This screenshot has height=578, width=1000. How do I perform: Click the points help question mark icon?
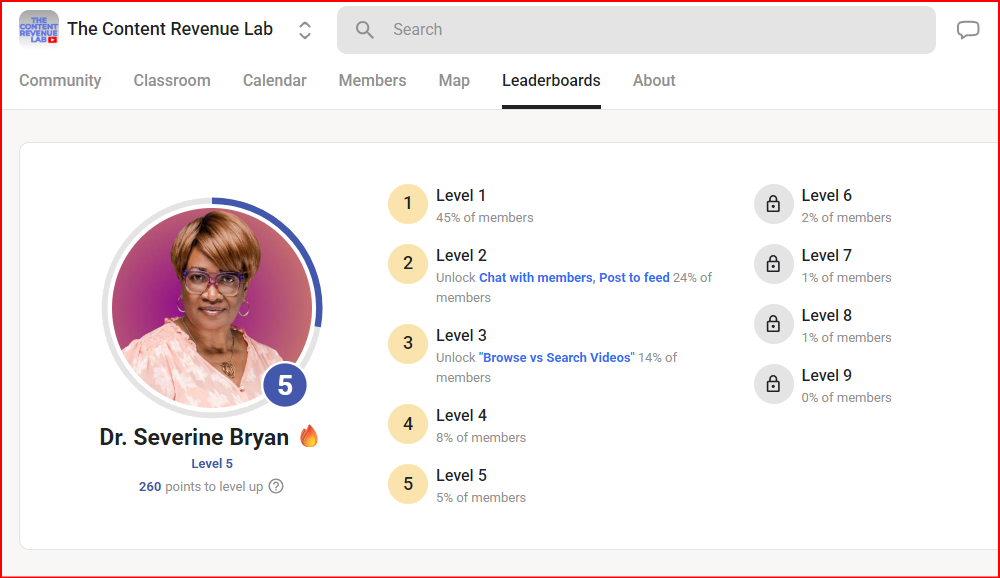[x=276, y=487]
